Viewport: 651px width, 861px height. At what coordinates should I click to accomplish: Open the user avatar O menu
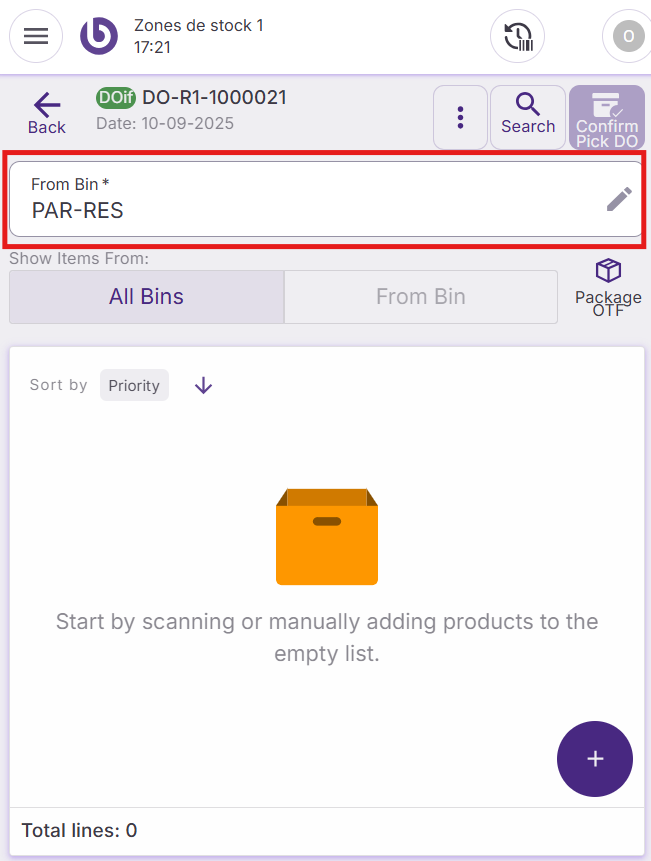coord(627,37)
